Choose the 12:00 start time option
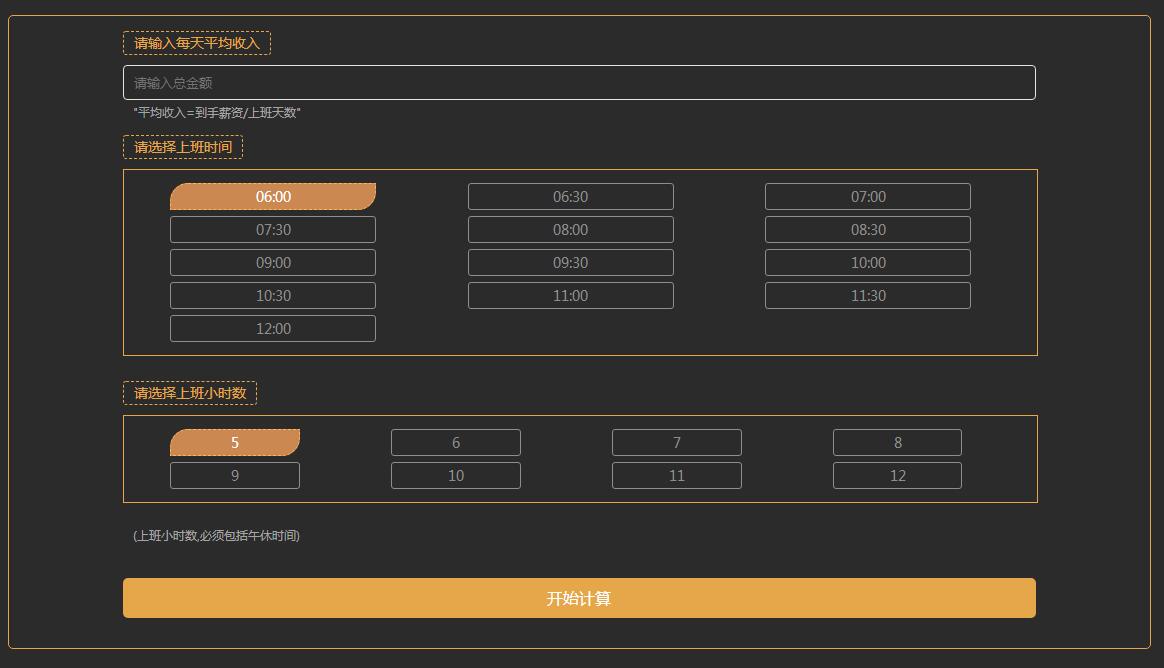 coord(273,329)
